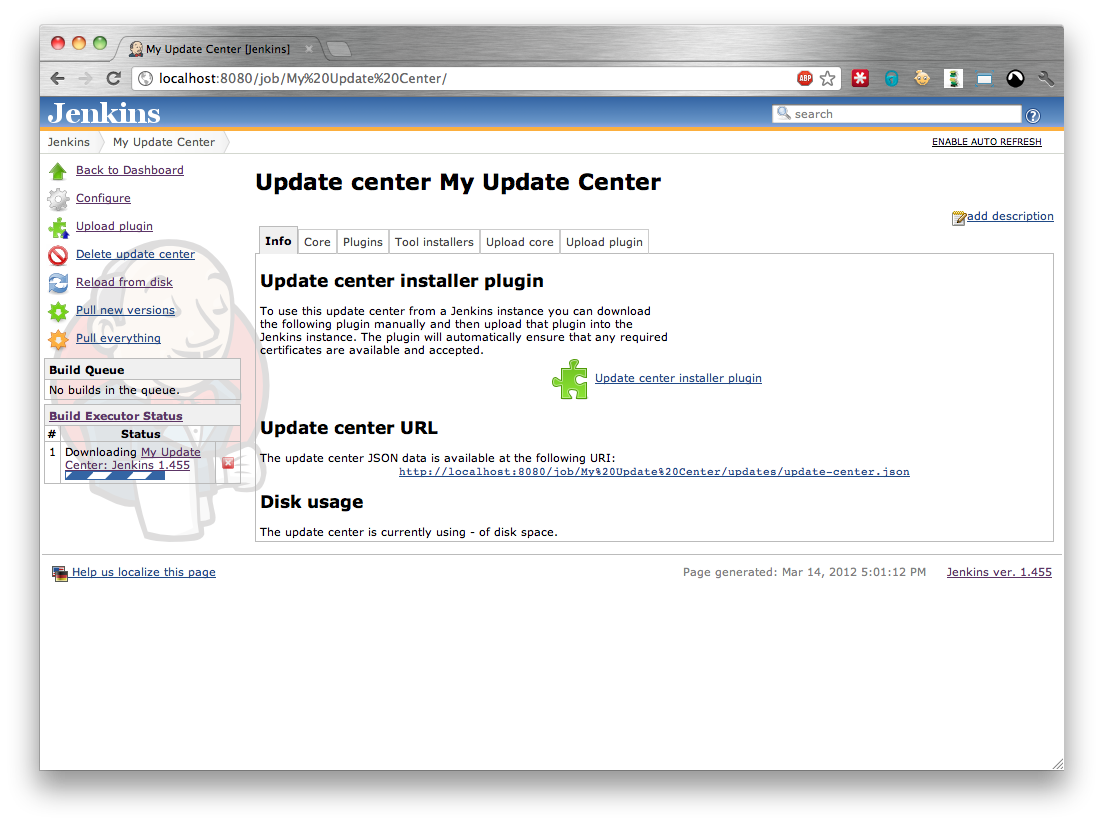Image resolution: width=1104 pixels, height=825 pixels.
Task: Click the black-and-white circle extension icon
Action: coord(1015,79)
